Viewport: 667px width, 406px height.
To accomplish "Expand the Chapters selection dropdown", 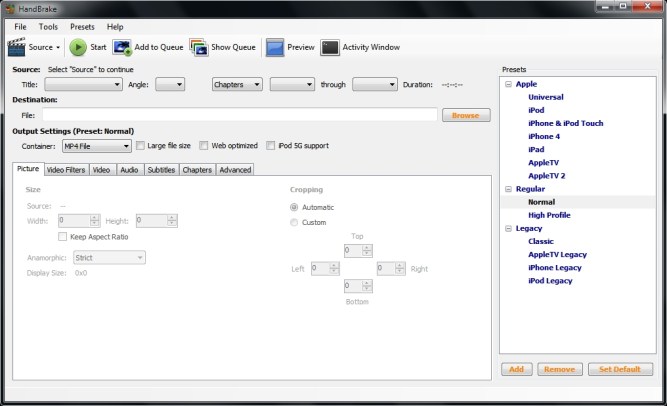I will (237, 85).
